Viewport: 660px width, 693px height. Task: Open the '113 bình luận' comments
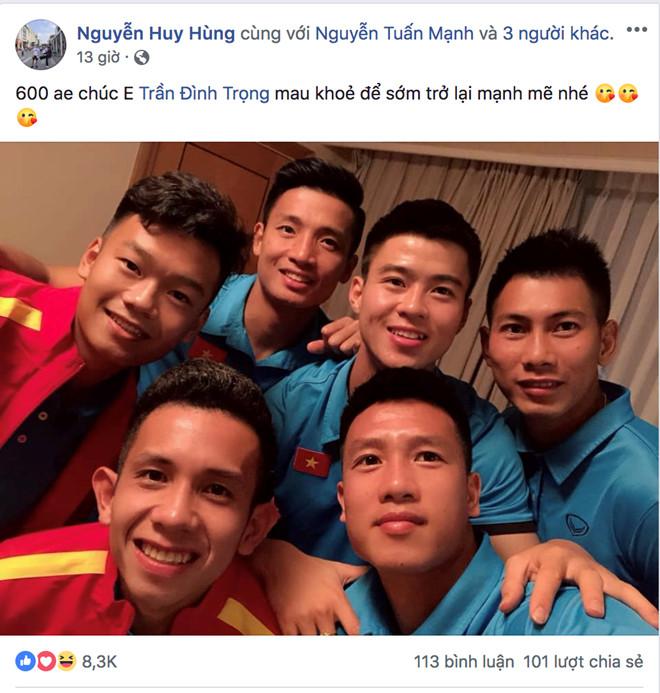[x=464, y=662]
